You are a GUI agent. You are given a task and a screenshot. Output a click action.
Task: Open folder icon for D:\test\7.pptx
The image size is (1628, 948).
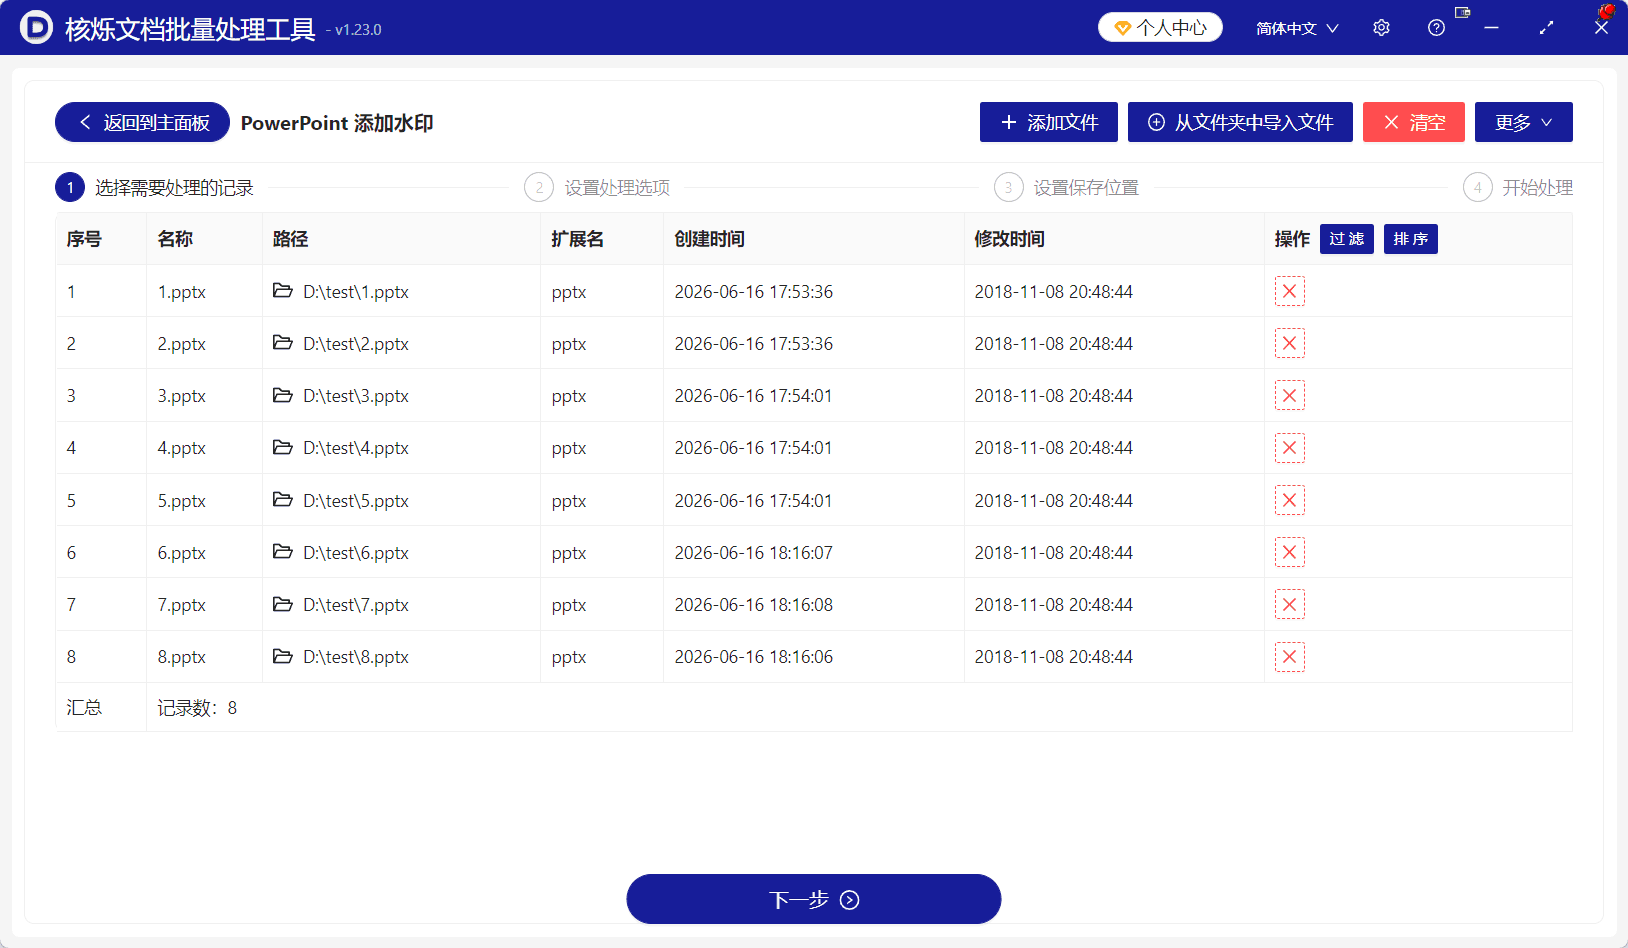click(283, 604)
